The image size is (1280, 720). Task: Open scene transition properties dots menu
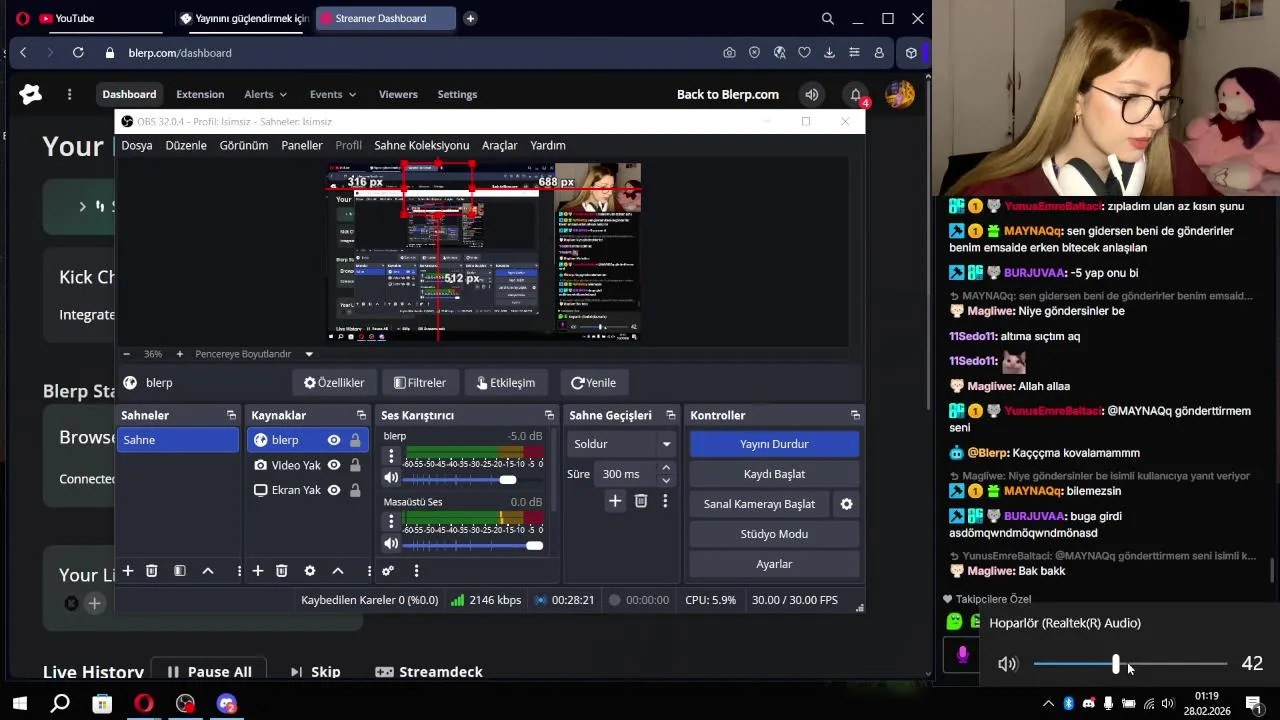(x=665, y=501)
